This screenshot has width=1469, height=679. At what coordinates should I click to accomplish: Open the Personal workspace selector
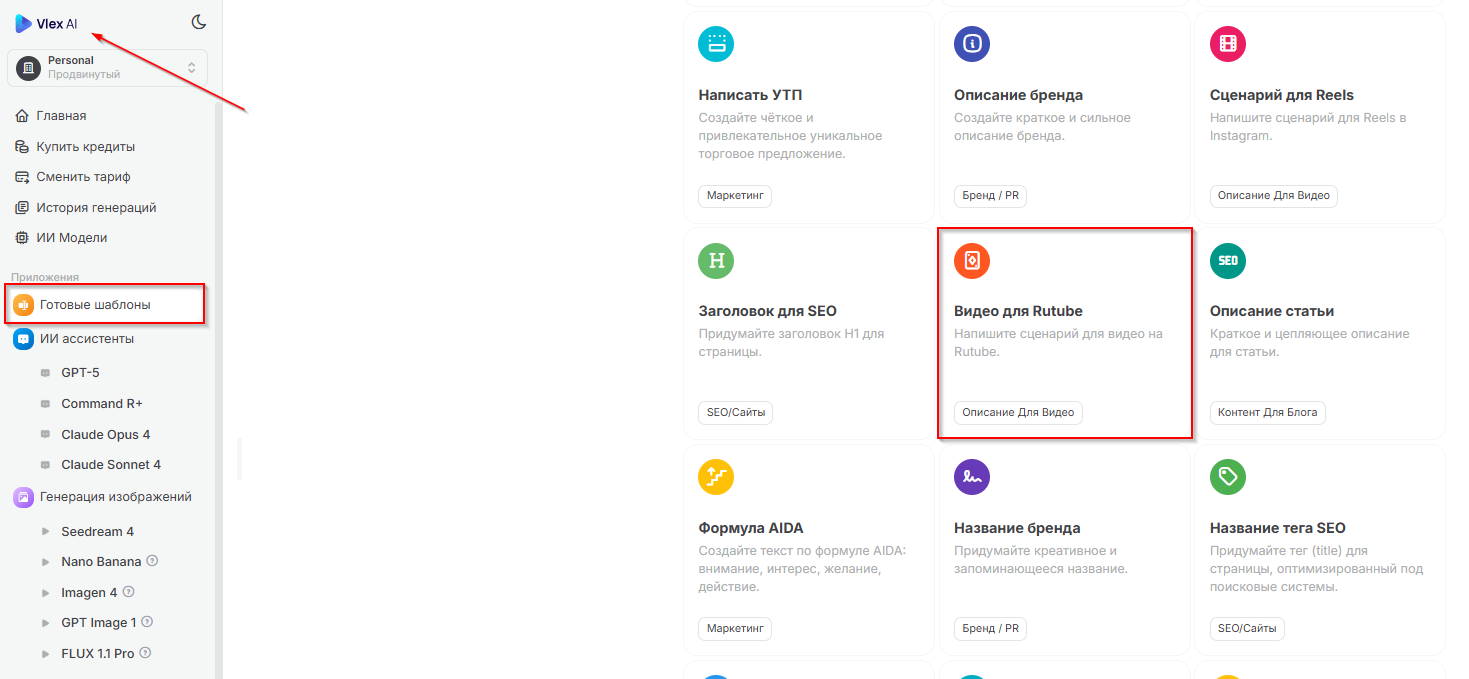[108, 68]
